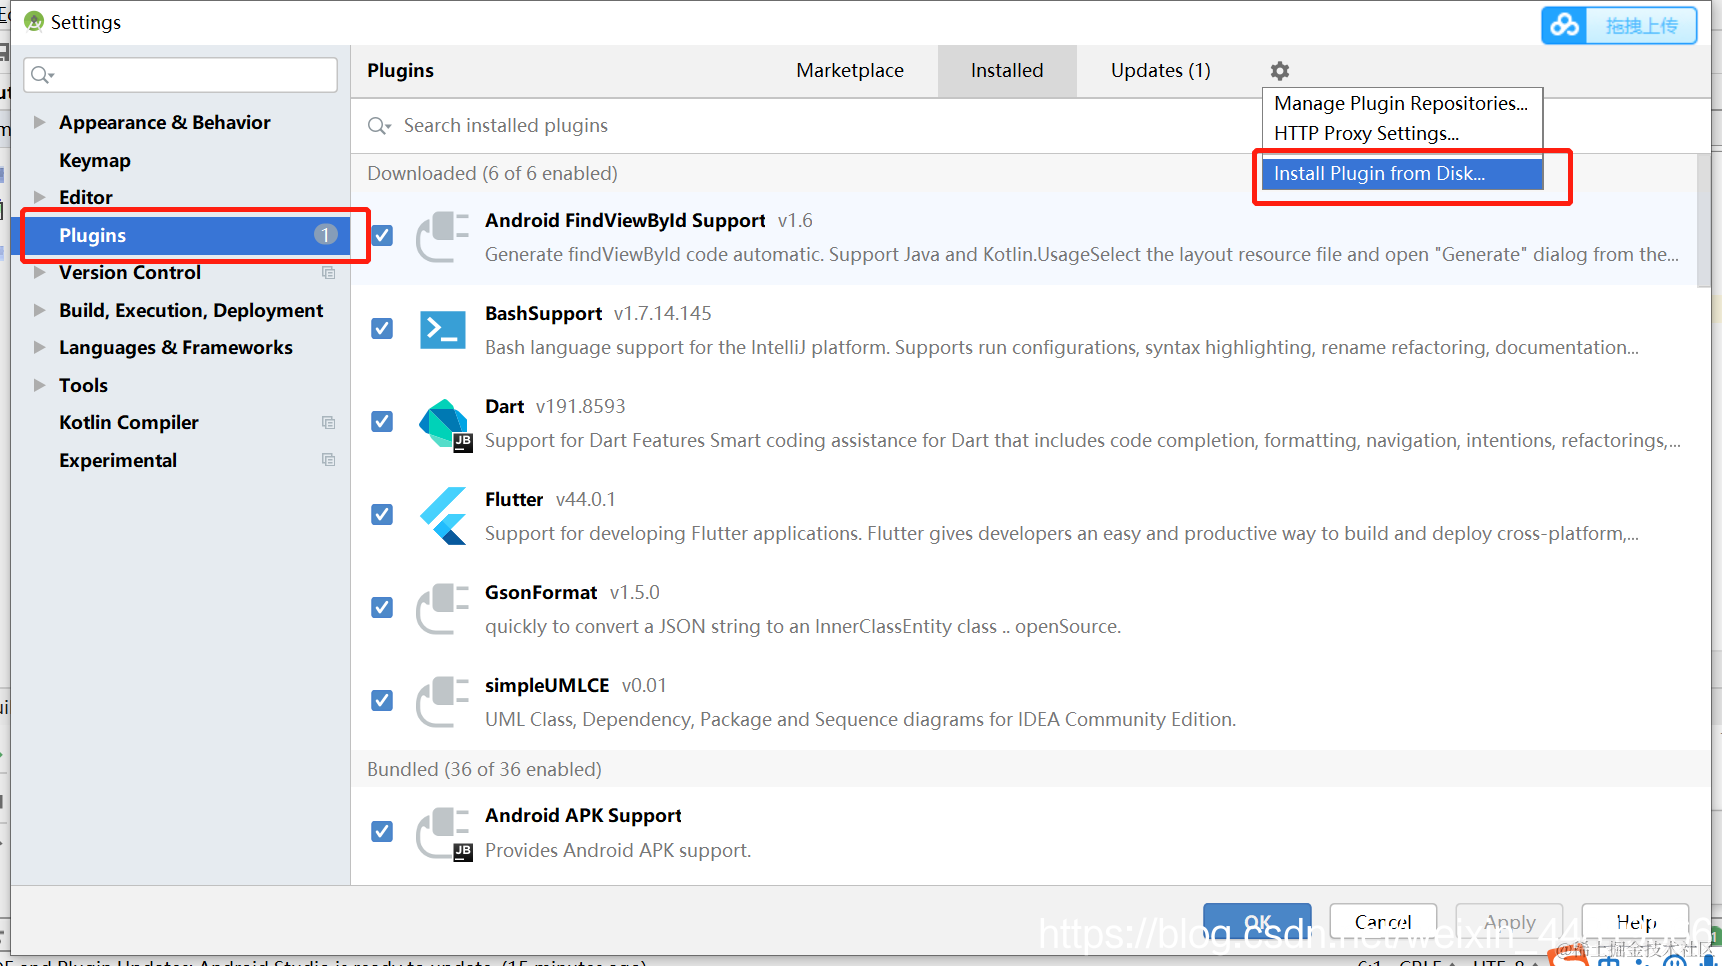Click the Android APK Support plugin name
The image size is (1722, 966).
[x=583, y=815]
